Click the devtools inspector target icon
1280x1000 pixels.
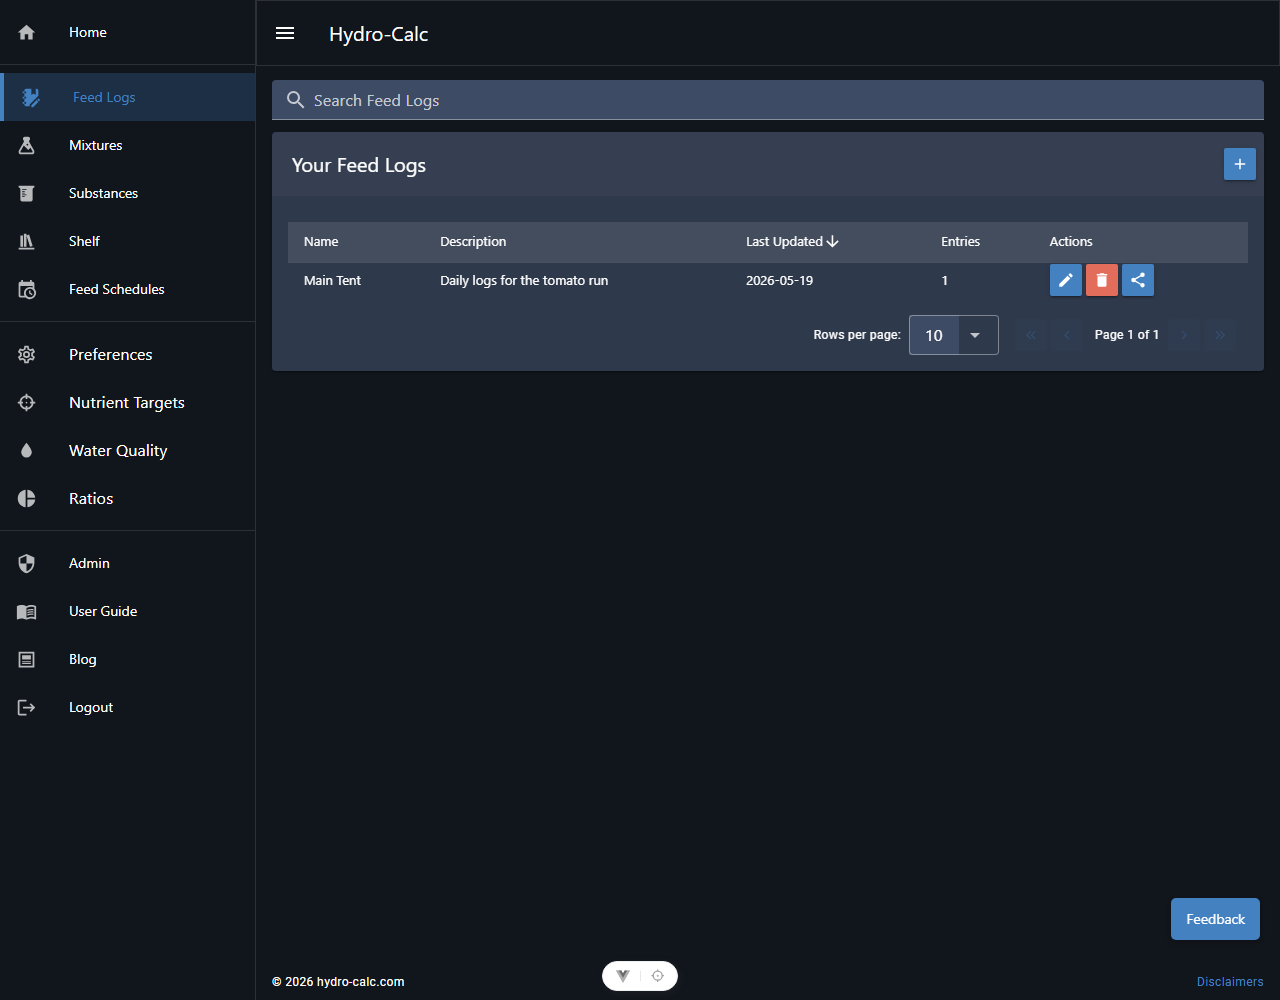click(658, 976)
